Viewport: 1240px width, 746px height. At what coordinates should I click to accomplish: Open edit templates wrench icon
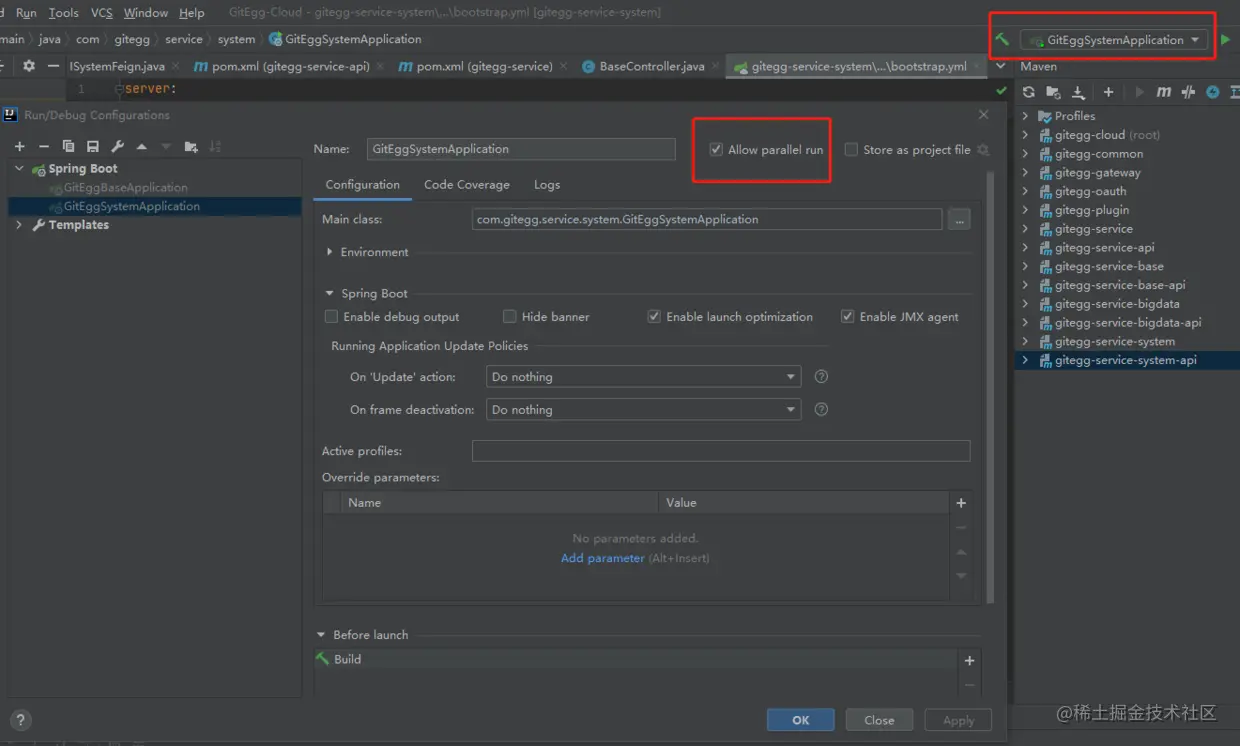point(117,146)
